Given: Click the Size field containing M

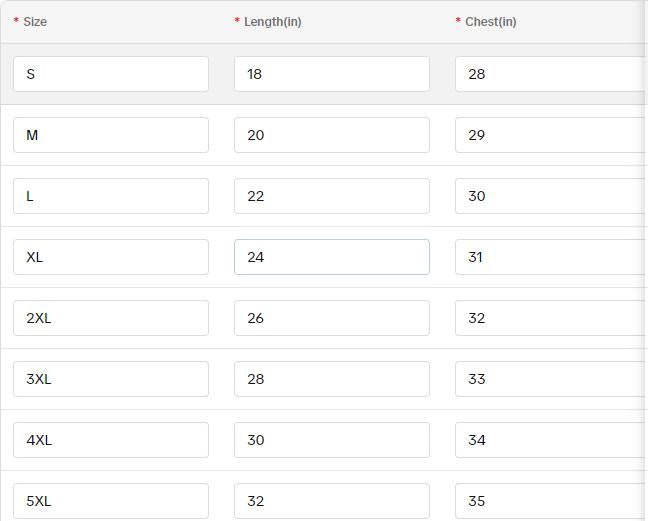Looking at the screenshot, I should pyautogui.click(x=110, y=135).
